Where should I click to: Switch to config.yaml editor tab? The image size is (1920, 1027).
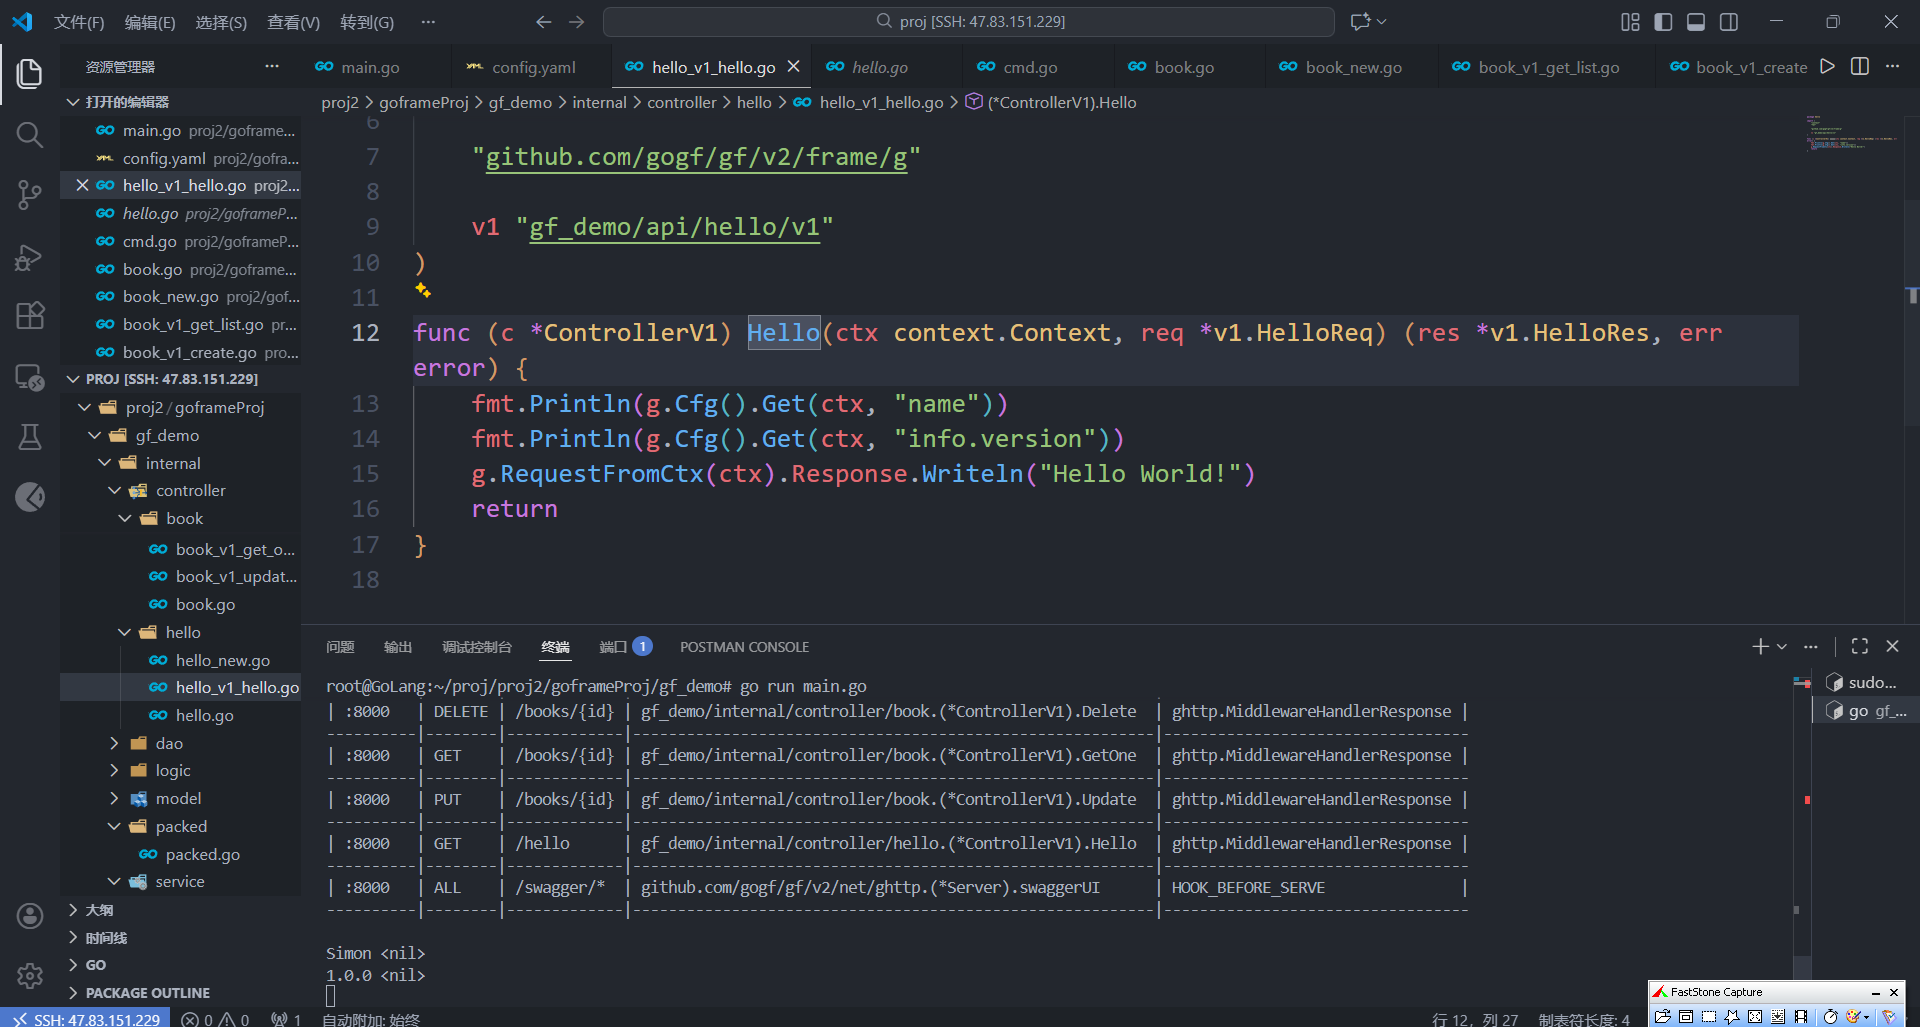533,67
